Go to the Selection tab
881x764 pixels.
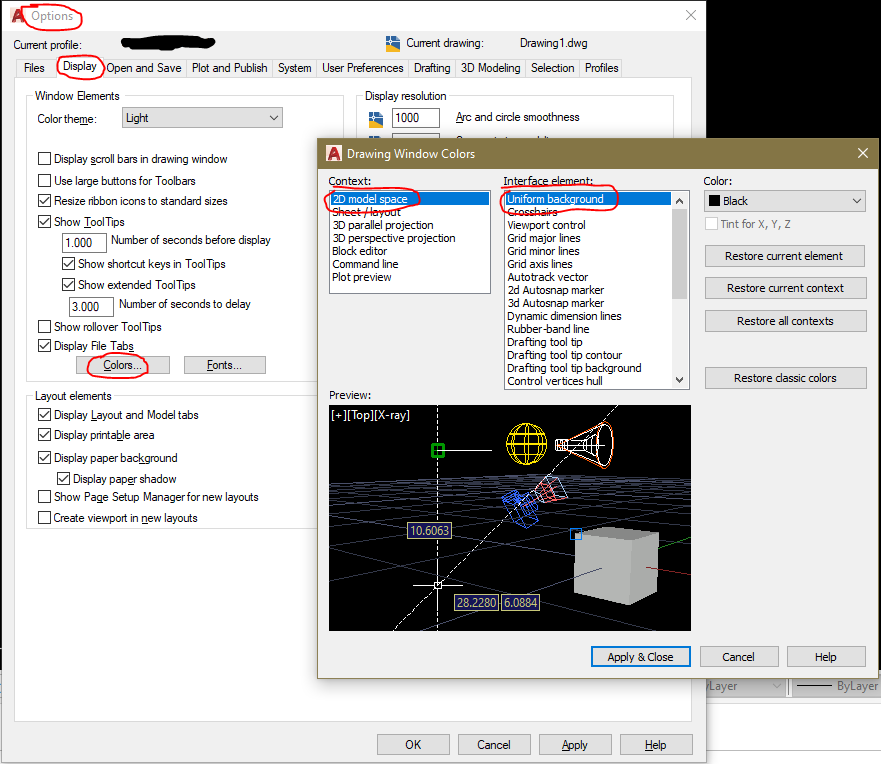552,68
